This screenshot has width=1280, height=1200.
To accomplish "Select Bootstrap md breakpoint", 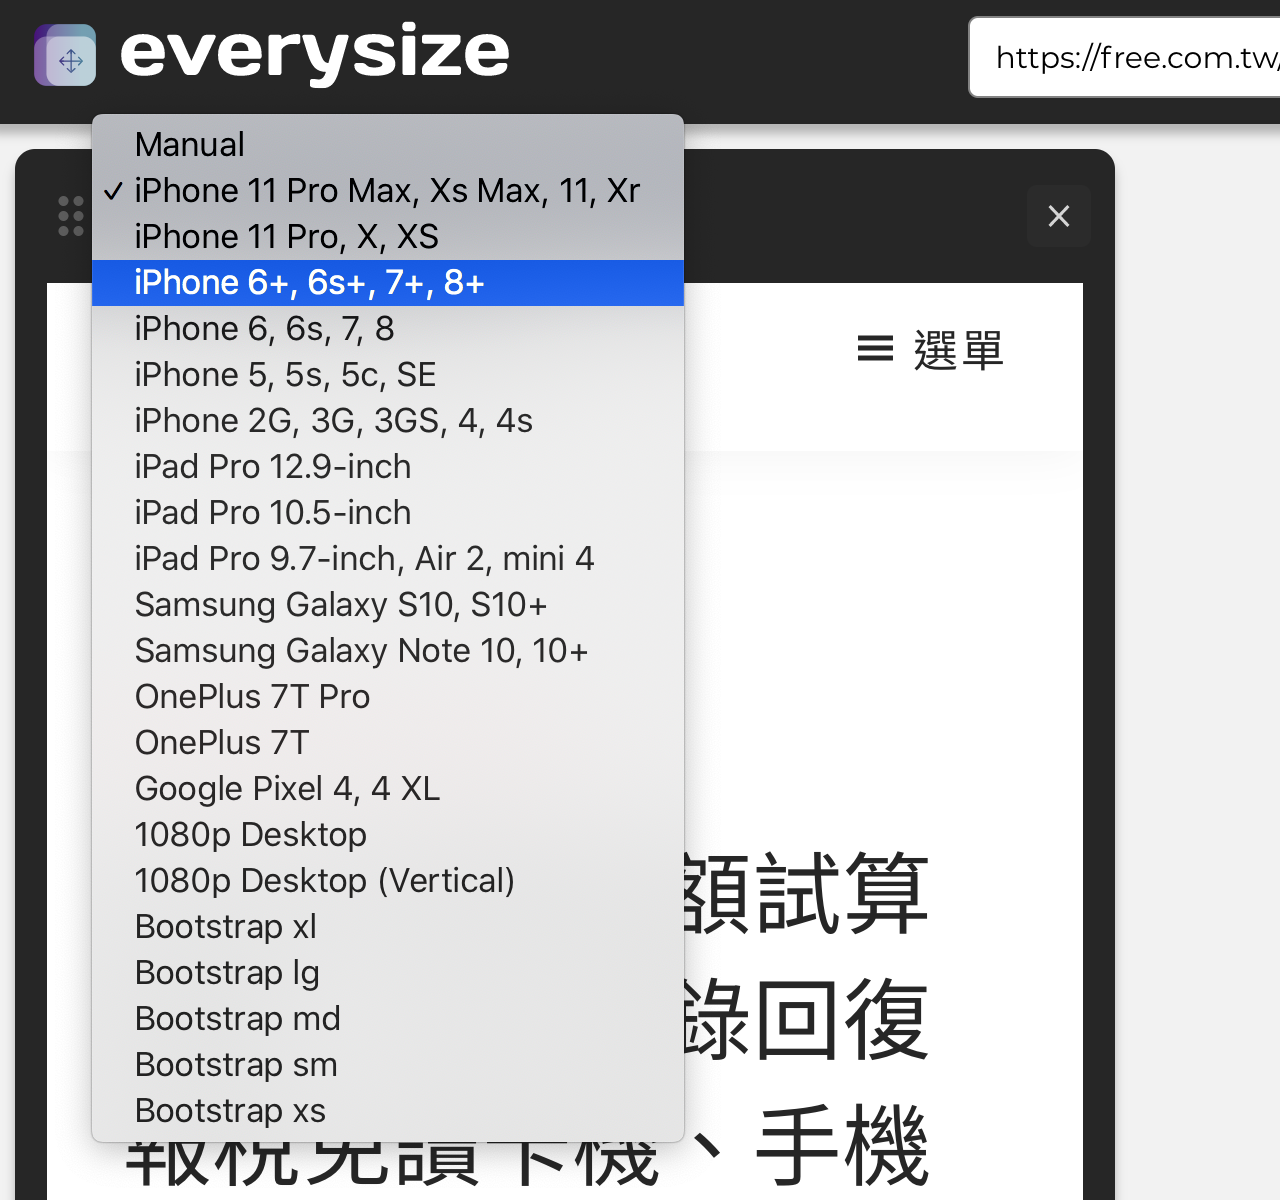I will click(x=388, y=1019).
